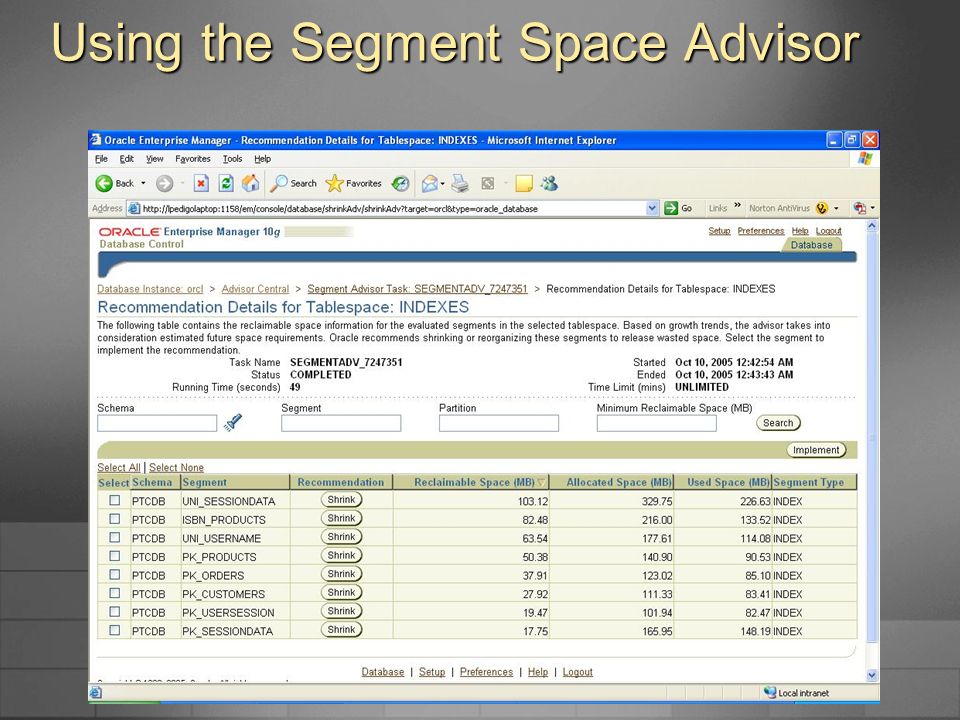Click the Search button beside filters

coord(778,423)
